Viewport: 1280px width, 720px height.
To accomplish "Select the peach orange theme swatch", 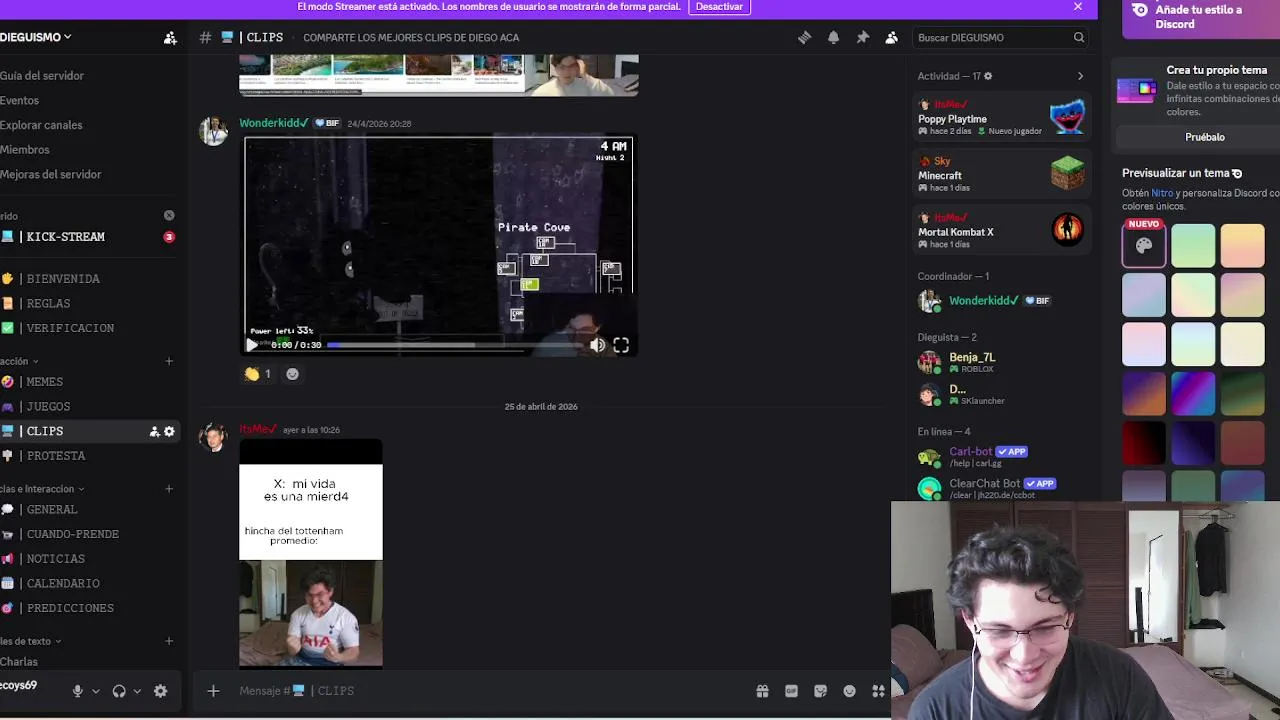I will point(1242,245).
